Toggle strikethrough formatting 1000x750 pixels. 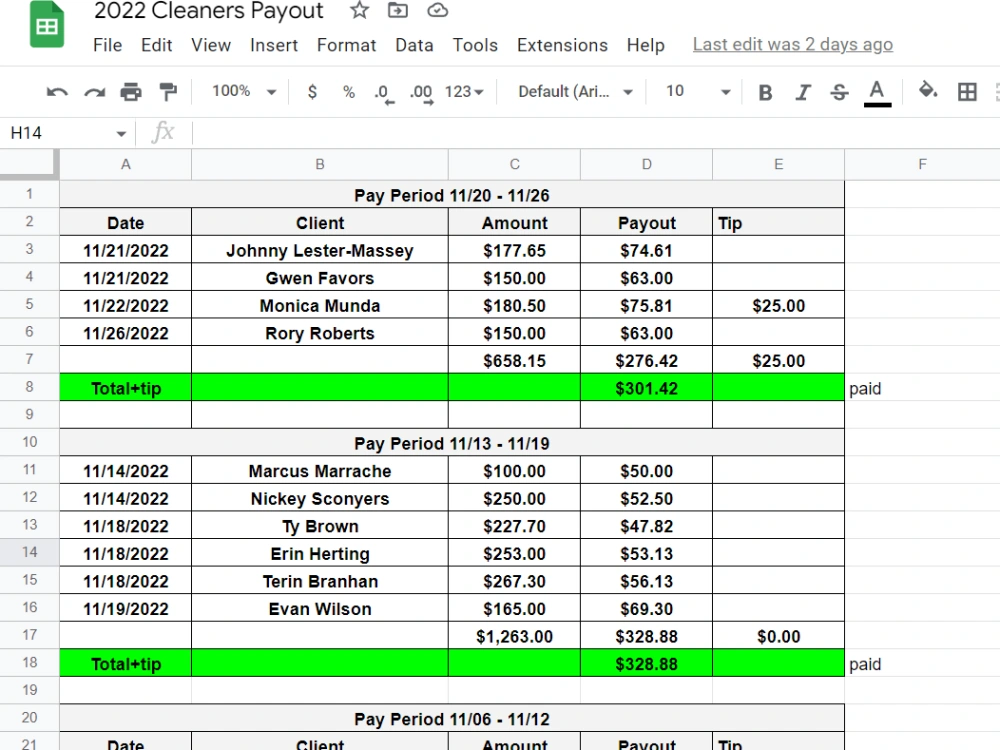click(839, 93)
